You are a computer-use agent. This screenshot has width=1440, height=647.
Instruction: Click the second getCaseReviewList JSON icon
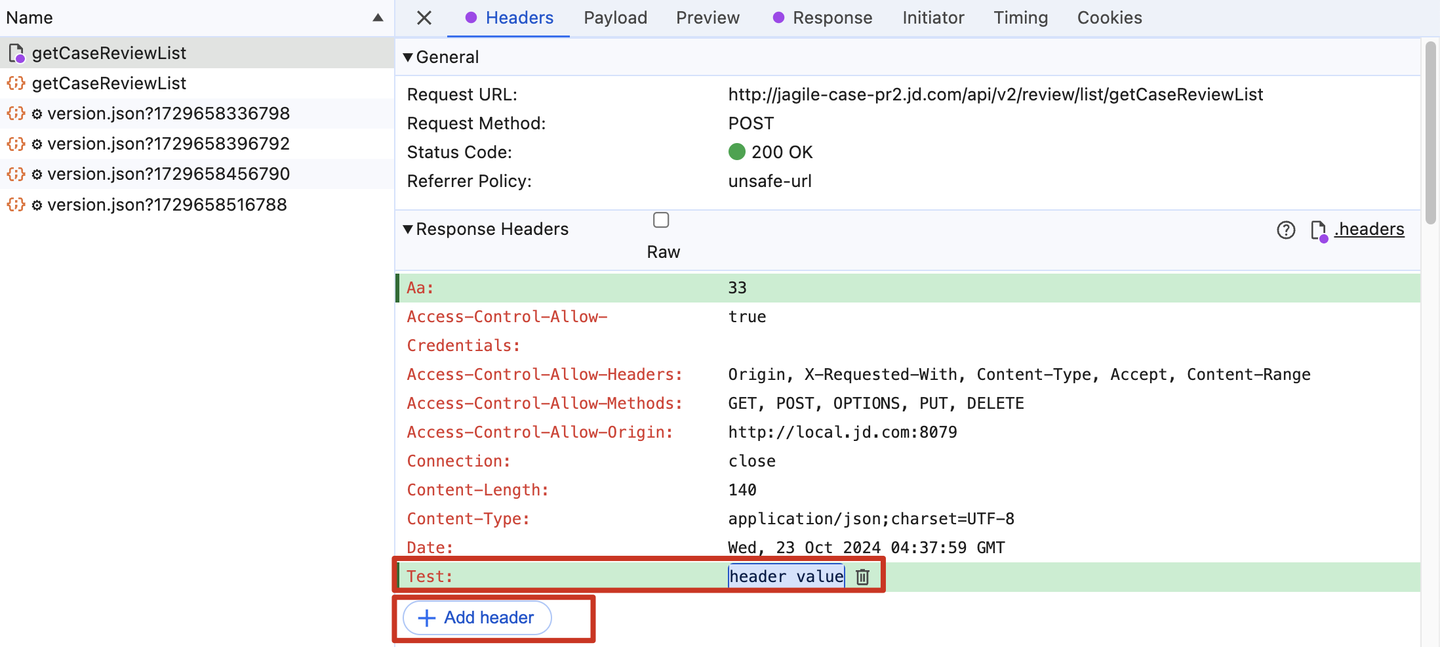pos(16,83)
